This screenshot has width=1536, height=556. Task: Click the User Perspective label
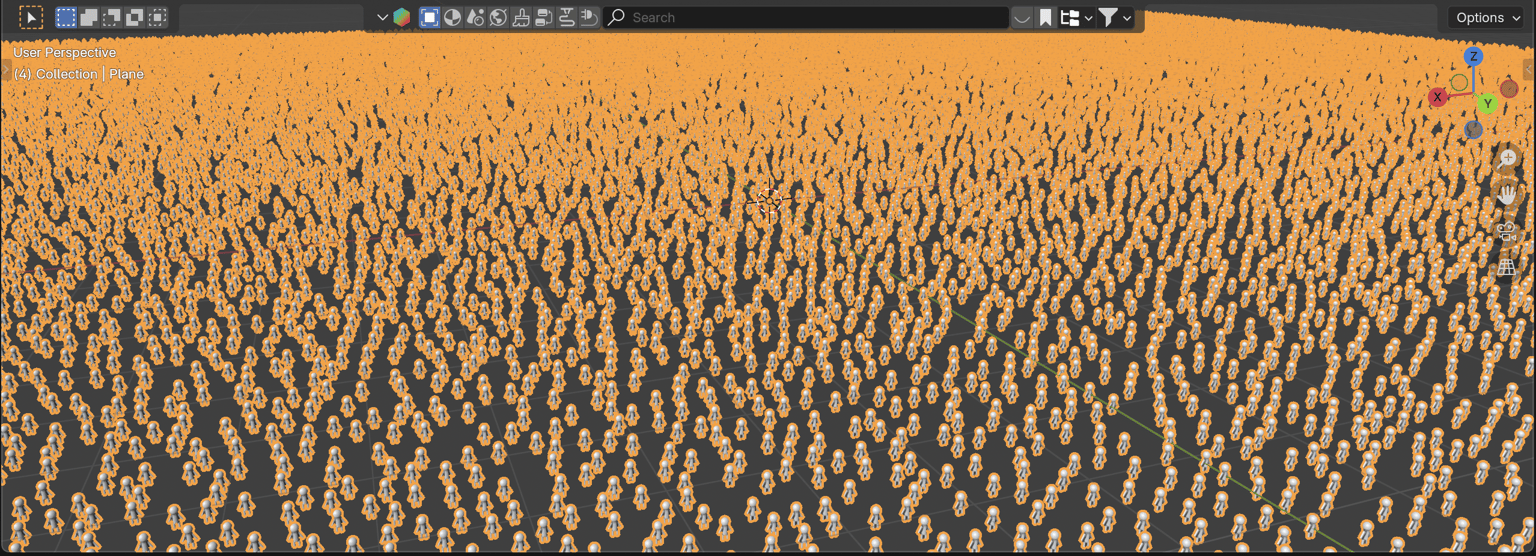65,52
